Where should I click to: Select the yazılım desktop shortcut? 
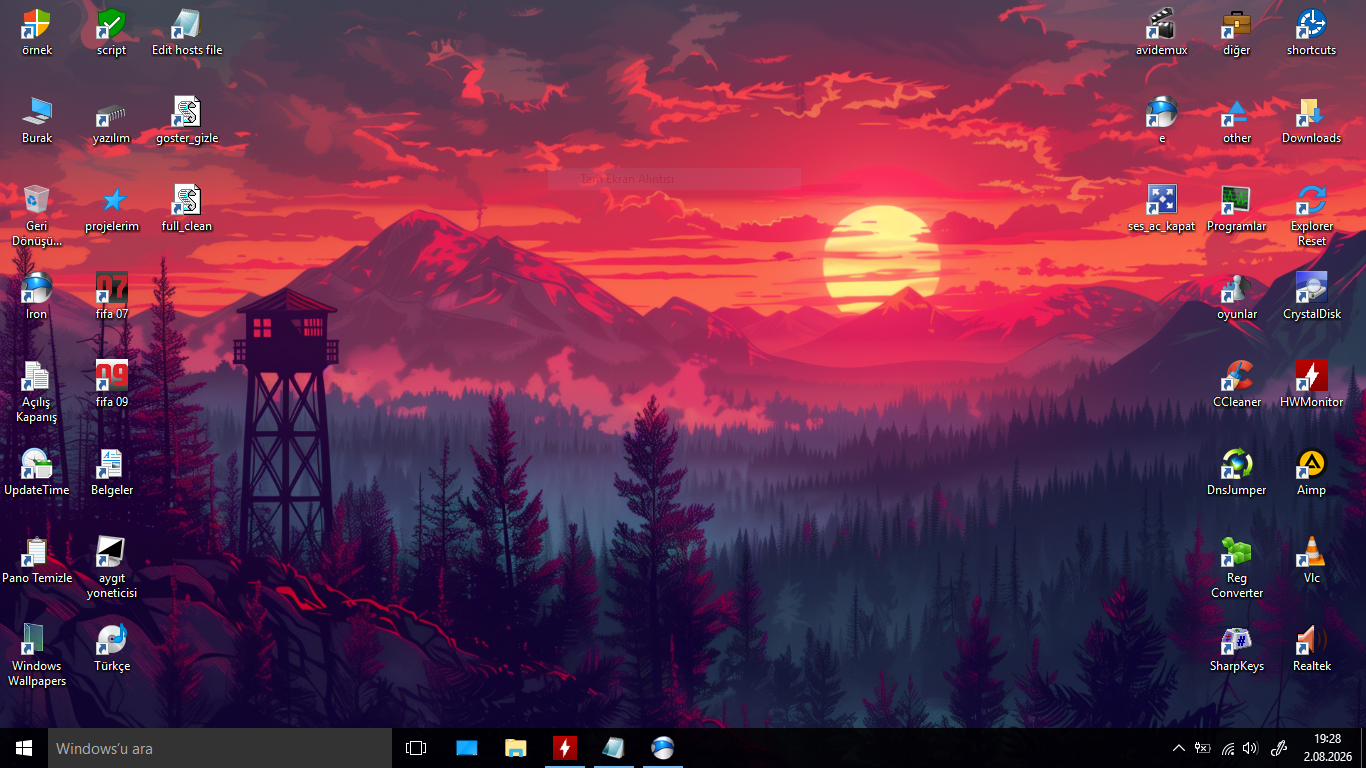[111, 120]
